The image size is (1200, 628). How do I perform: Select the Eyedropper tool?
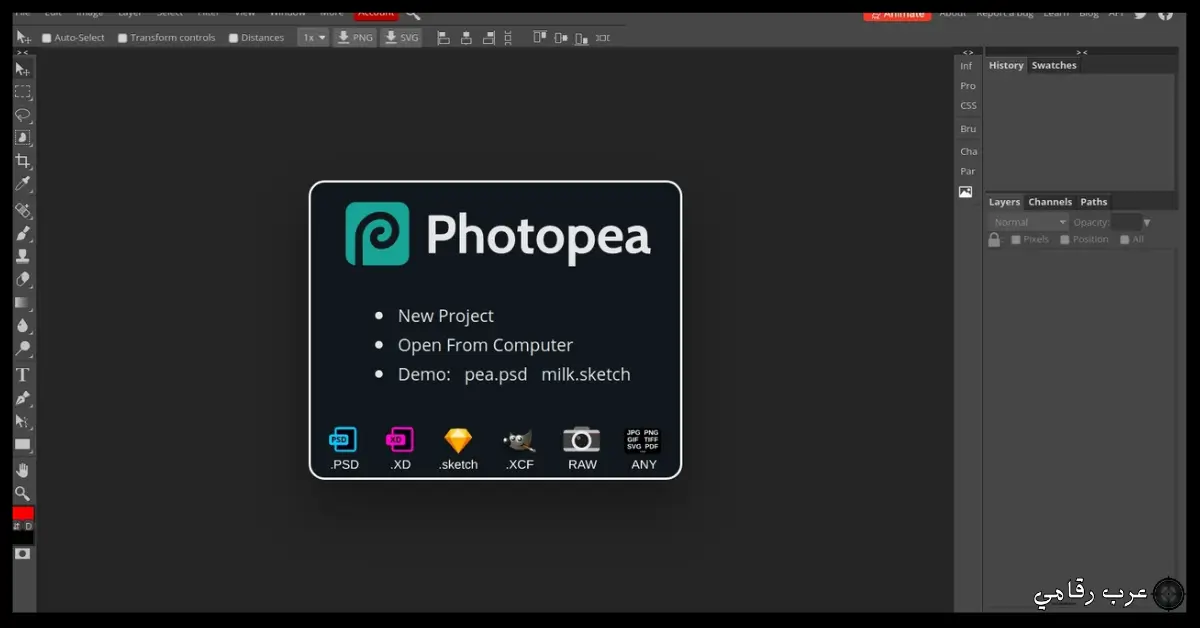[x=23, y=183]
